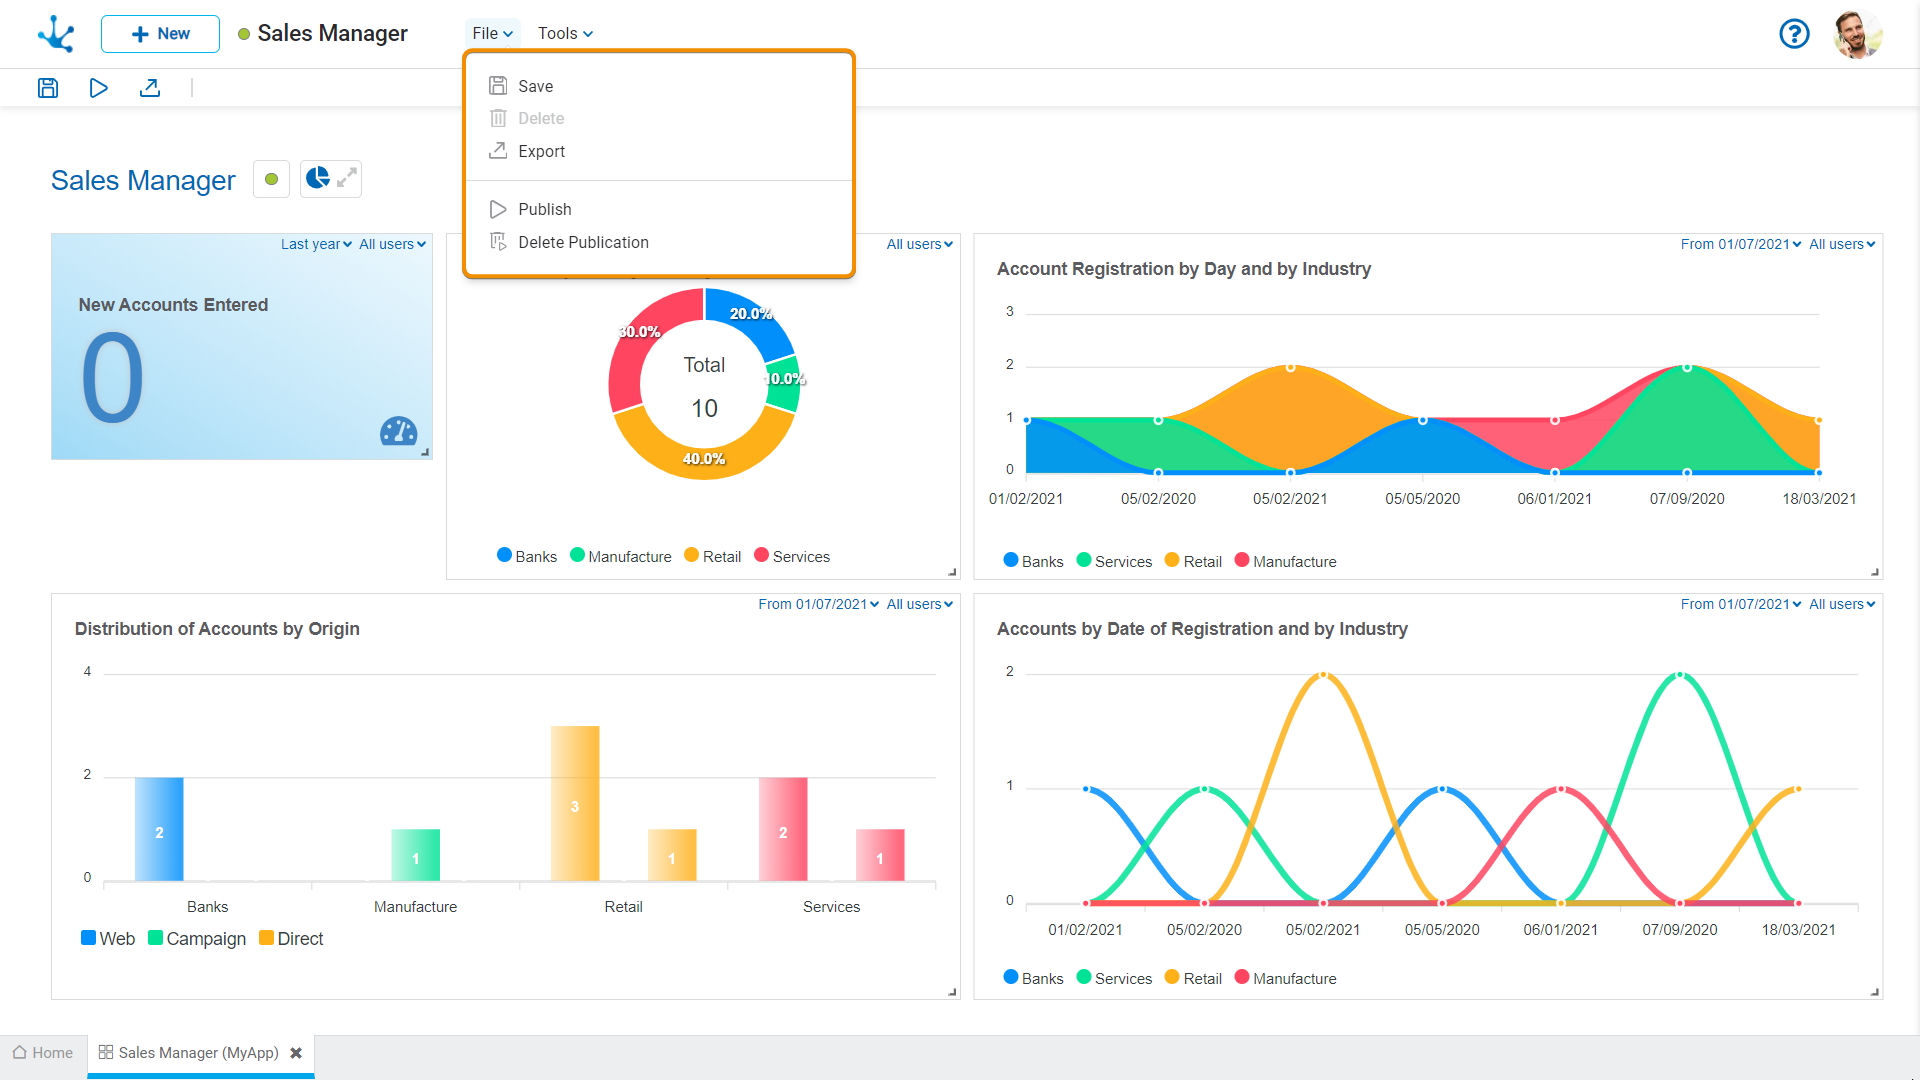The height and width of the screenshot is (1080, 1920).
Task: Click the blue Banks bar with value 2
Action: point(159,830)
